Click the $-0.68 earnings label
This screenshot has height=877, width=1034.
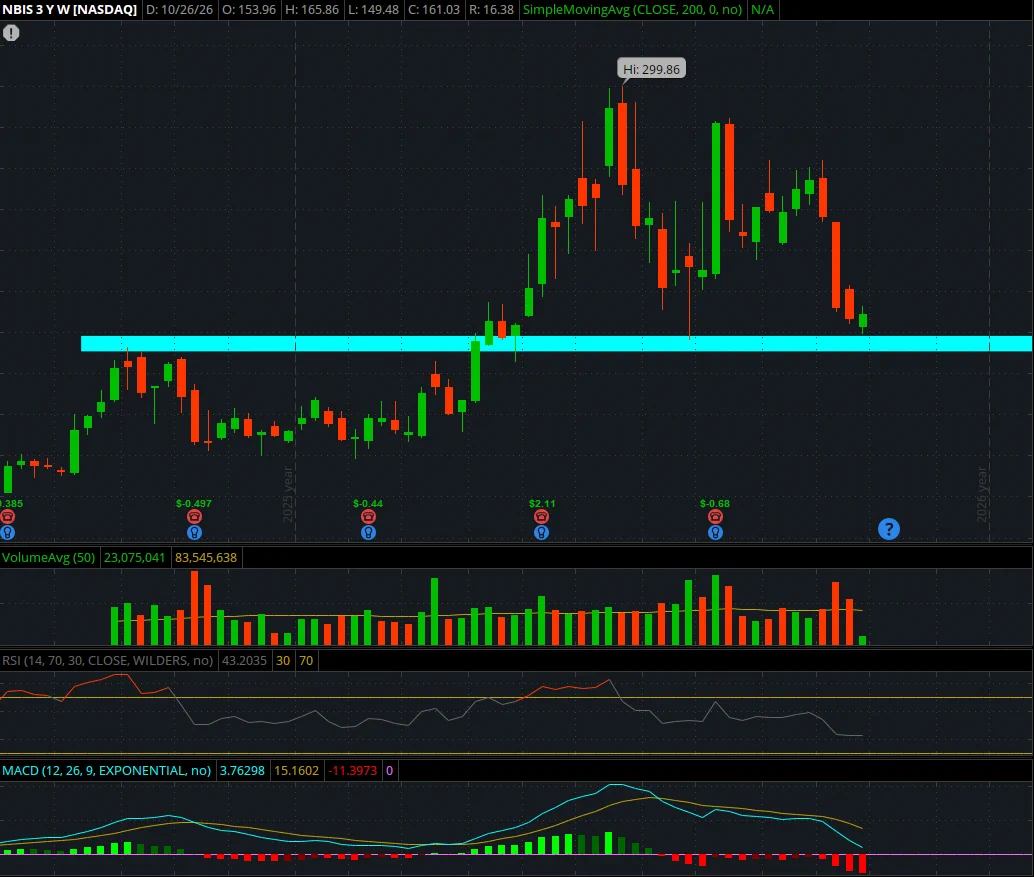(715, 504)
